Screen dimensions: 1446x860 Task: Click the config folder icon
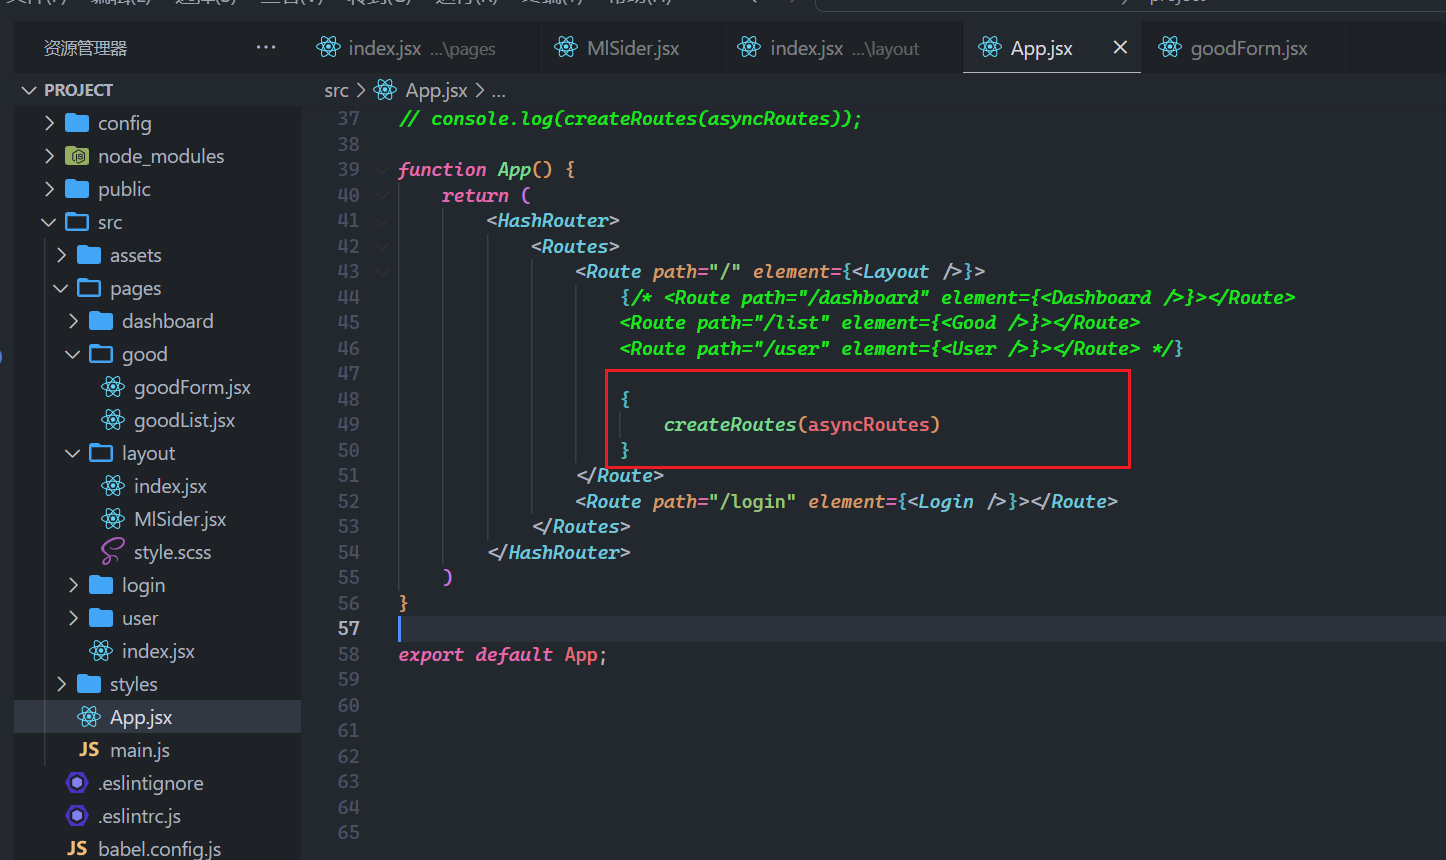click(x=77, y=123)
